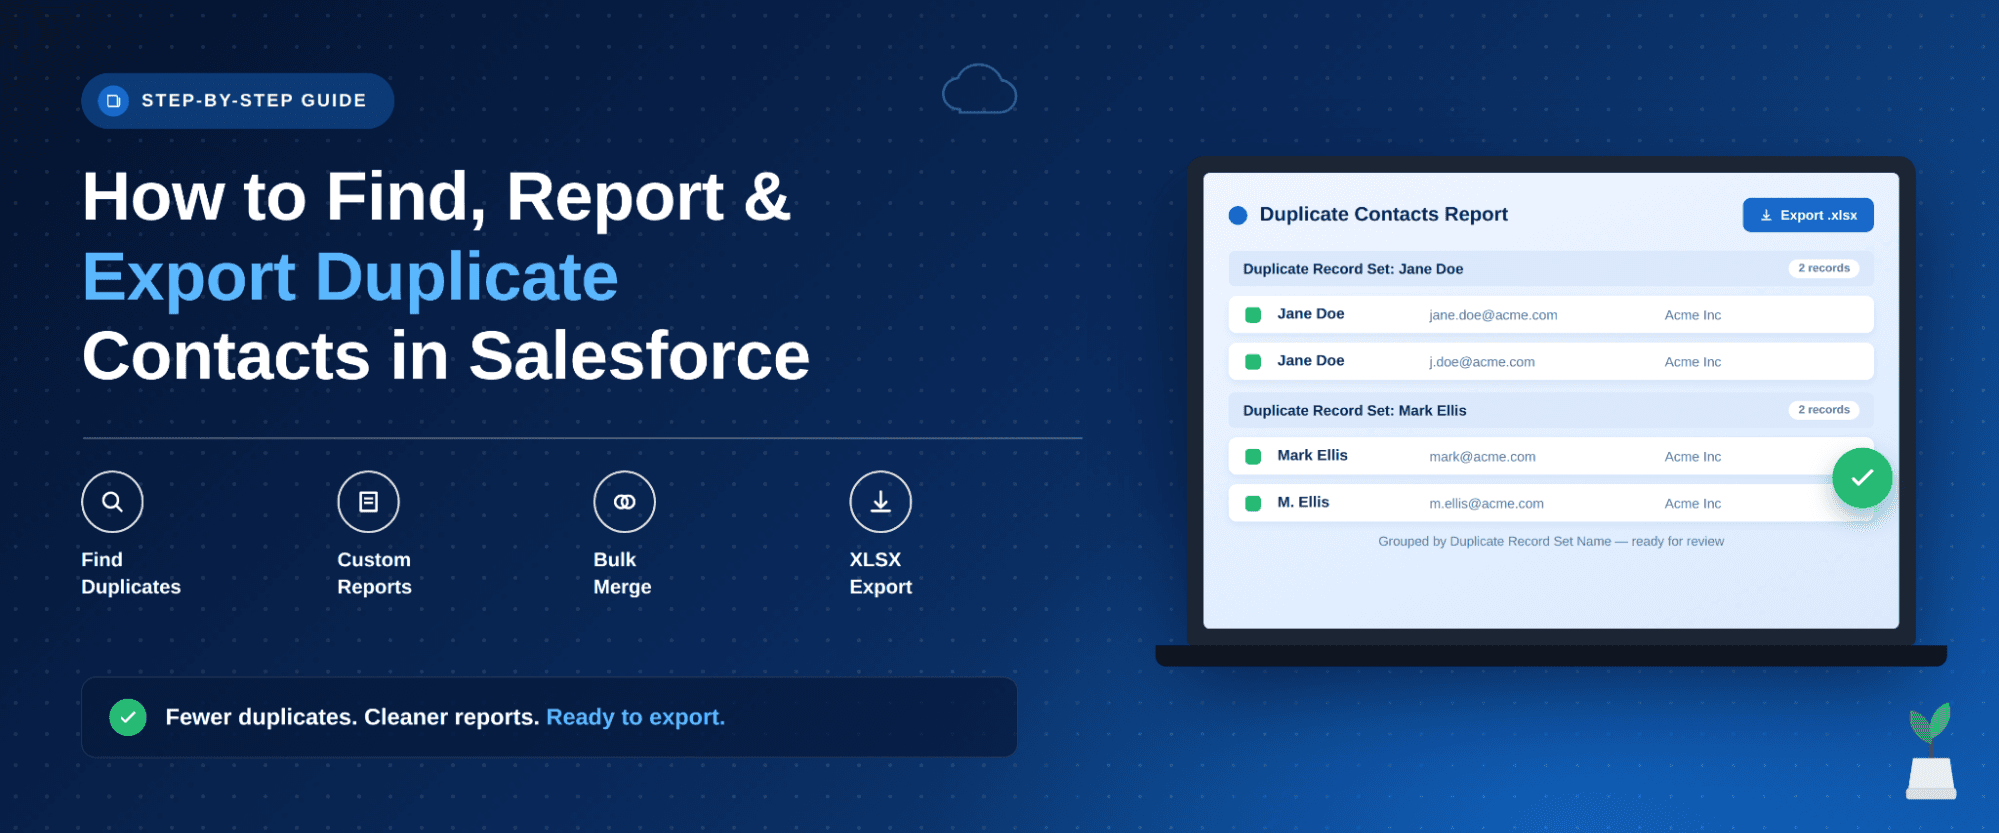Toggle green box for Mark Ellis row

(1253, 457)
